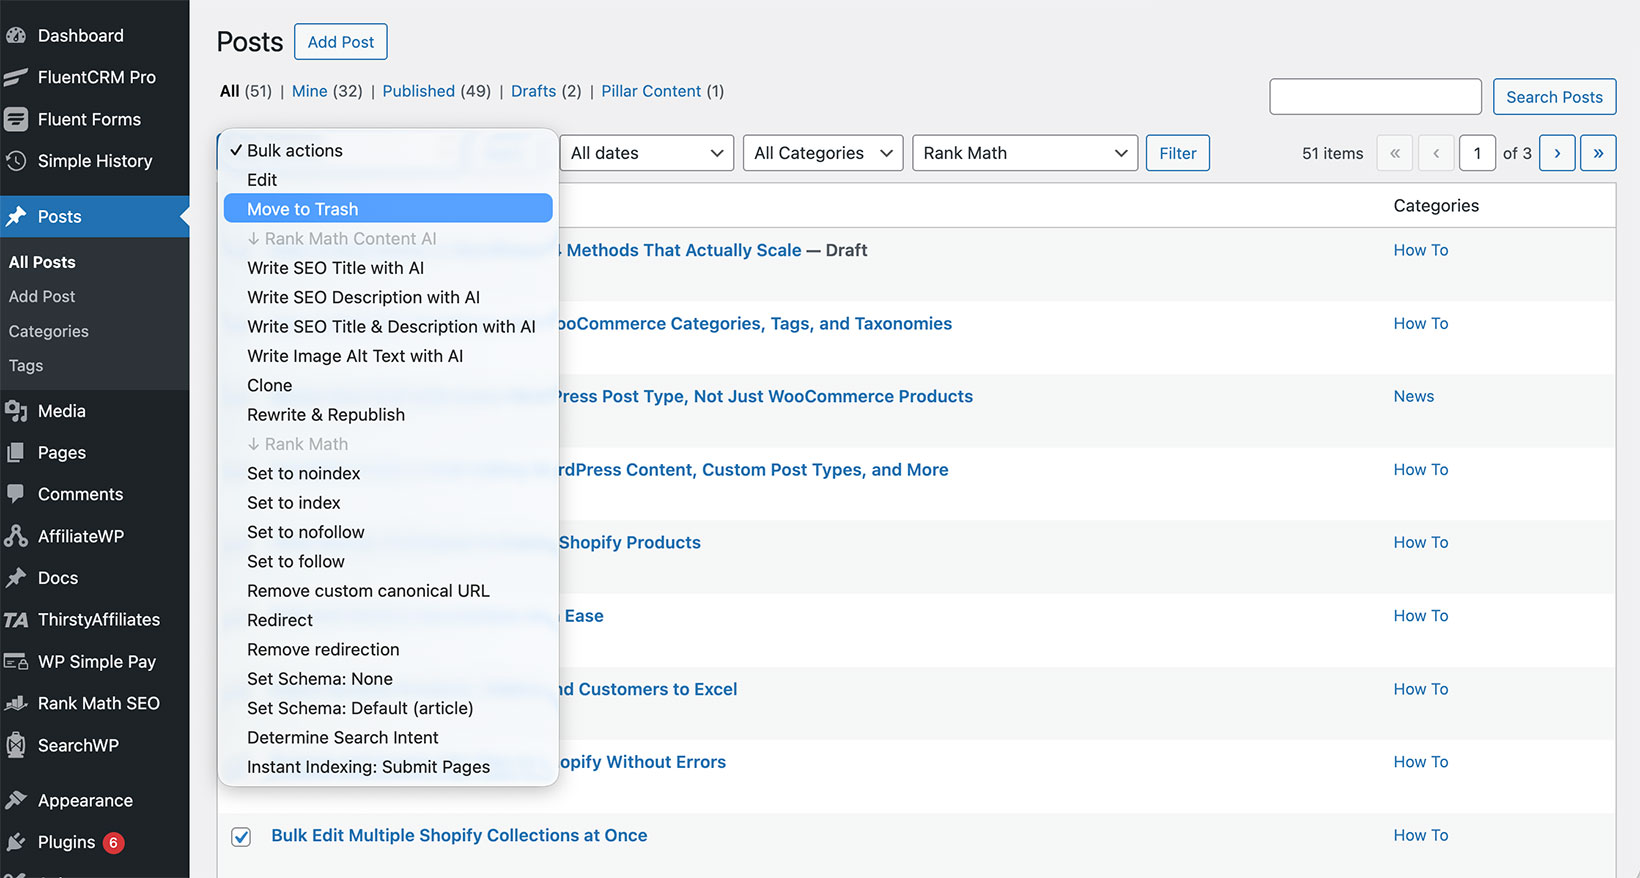Select Clone from bulk actions list
The width and height of the screenshot is (1640, 878).
click(388, 385)
